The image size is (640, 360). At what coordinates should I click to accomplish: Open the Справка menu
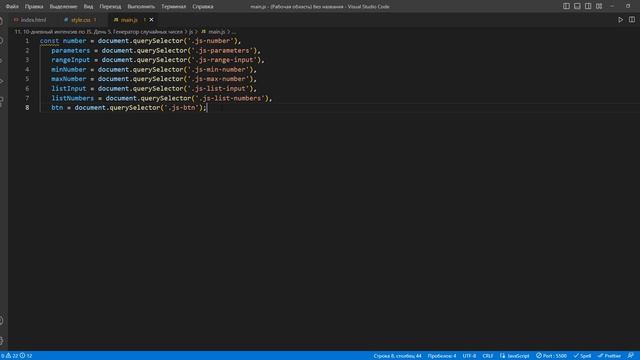click(x=203, y=7)
